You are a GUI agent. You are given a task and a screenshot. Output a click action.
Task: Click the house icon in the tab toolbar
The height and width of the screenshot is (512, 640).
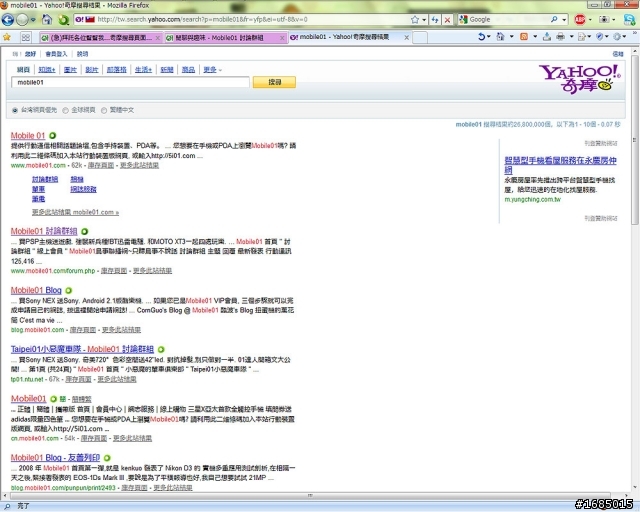(x=500, y=37)
